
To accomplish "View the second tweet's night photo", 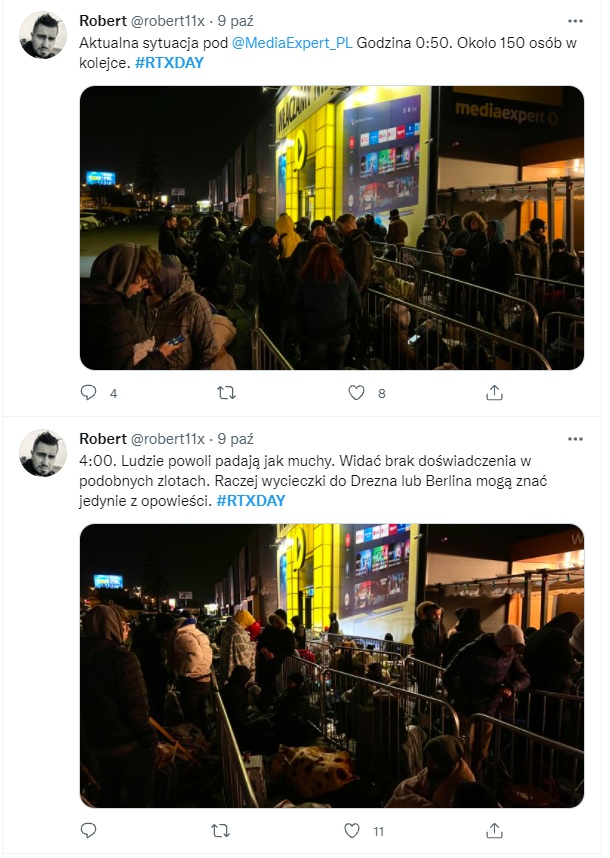I will (332, 666).
